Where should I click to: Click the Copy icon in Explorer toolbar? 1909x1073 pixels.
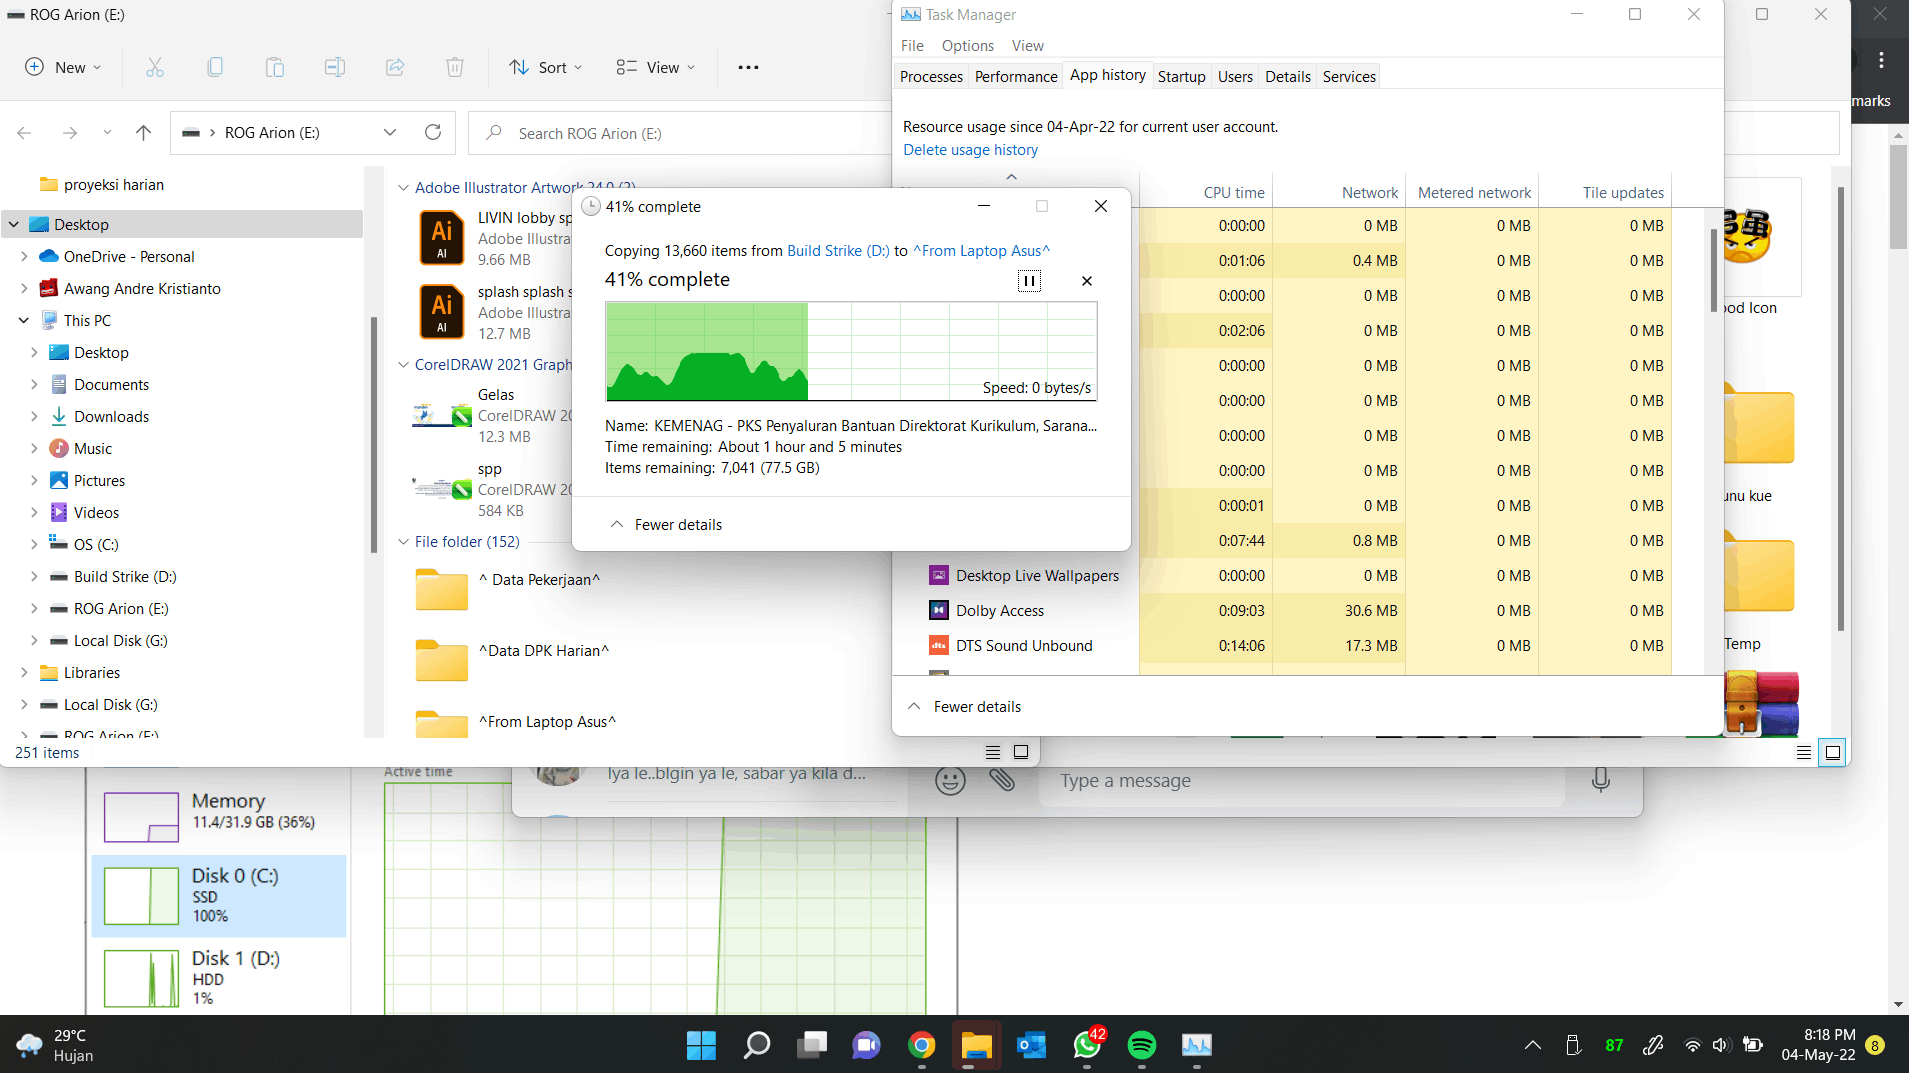215,67
